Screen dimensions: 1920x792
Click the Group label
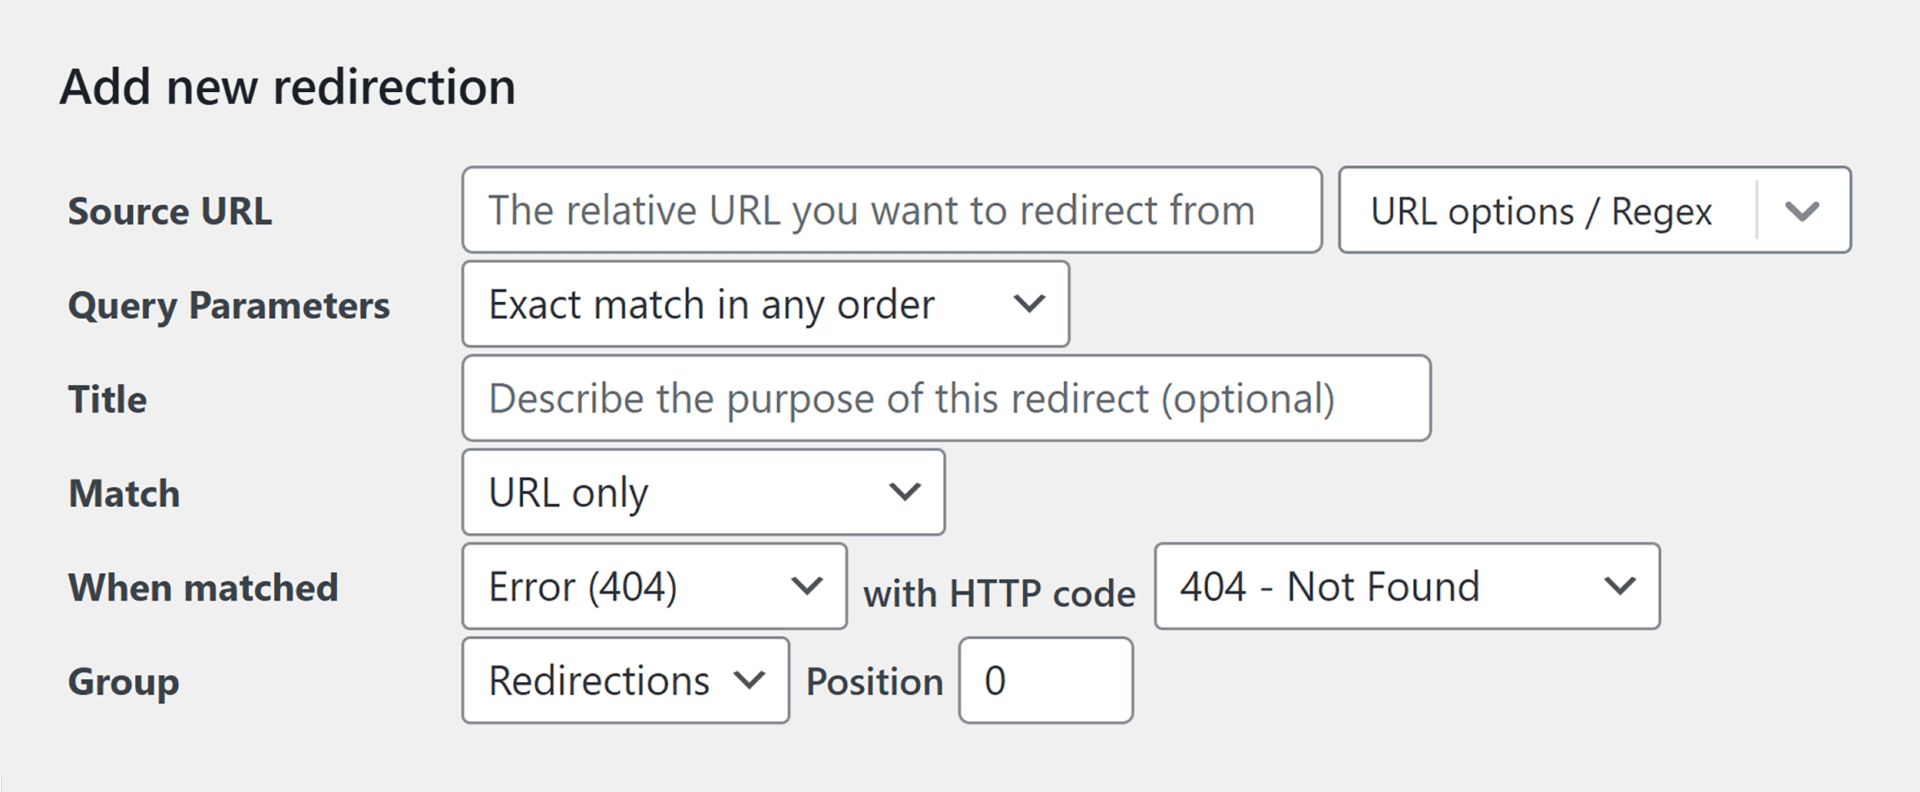[x=123, y=681]
